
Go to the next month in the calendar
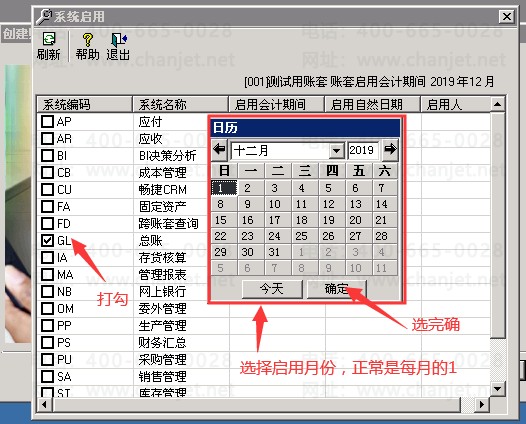coord(390,149)
